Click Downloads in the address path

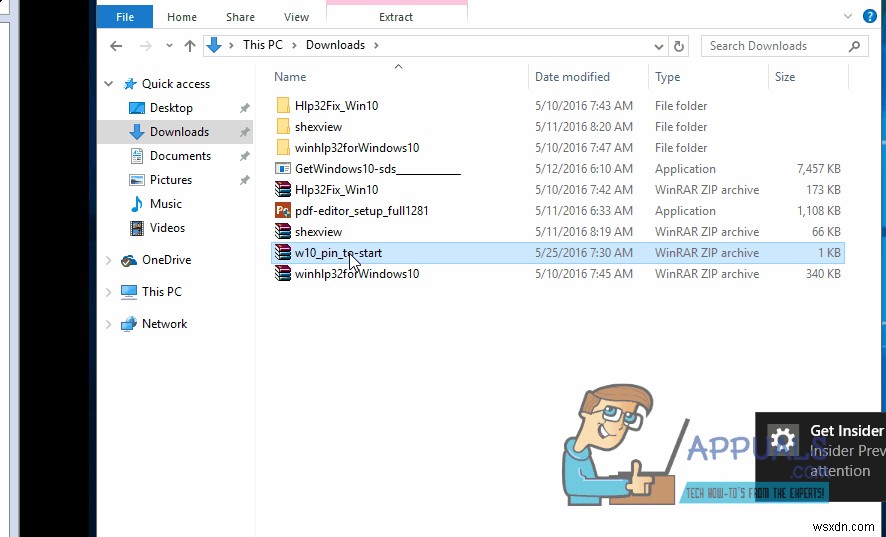335,45
